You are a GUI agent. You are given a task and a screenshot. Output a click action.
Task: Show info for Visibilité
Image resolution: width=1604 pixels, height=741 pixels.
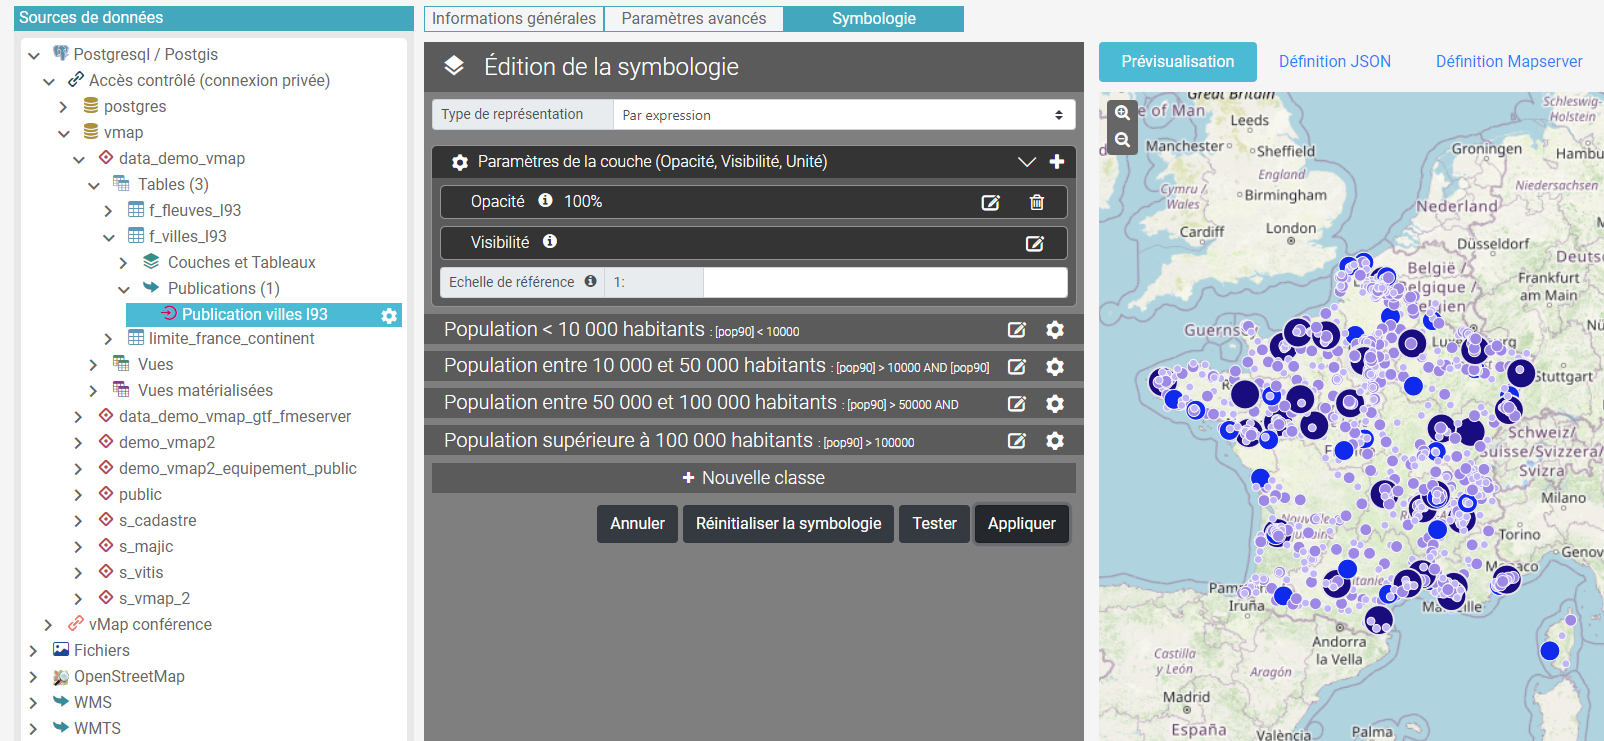tap(550, 242)
